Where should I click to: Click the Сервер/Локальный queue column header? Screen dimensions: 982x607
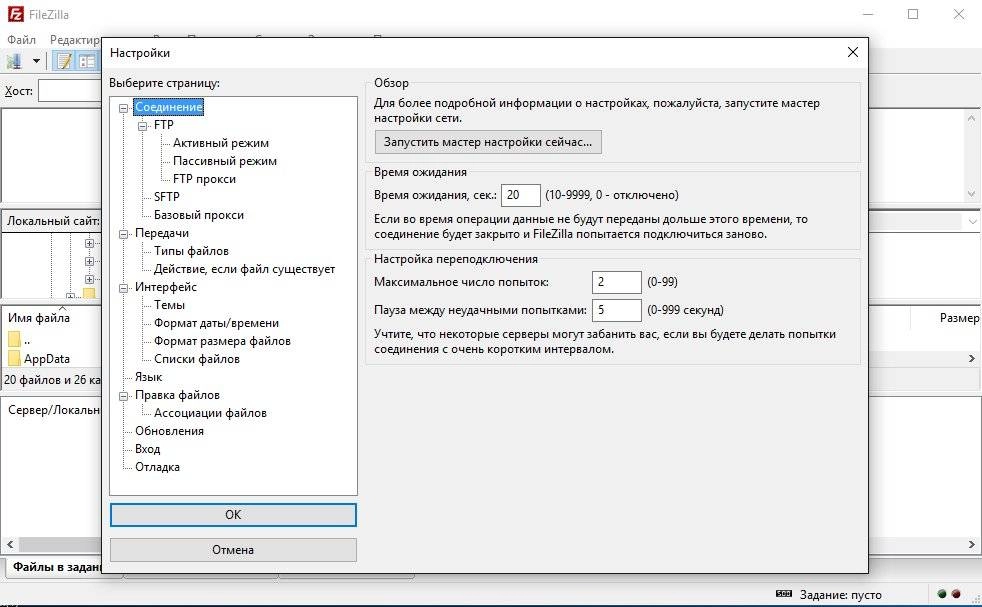(x=54, y=410)
